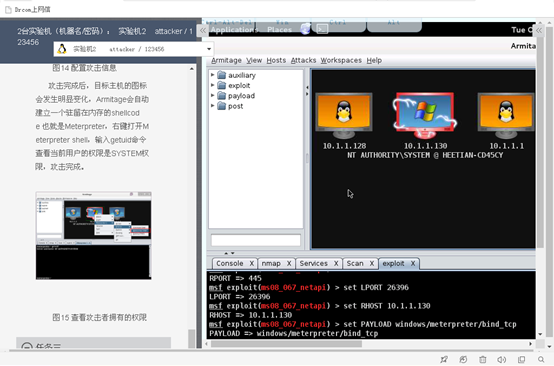This screenshot has width=554, height=366.
Task: Open the Help menu
Action: pos(374,60)
